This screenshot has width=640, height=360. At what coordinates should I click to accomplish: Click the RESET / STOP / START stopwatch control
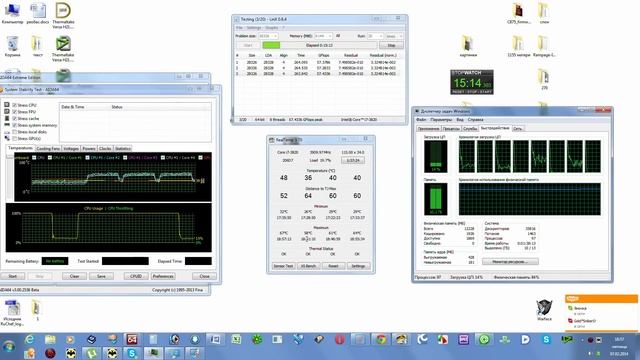coord(471,92)
